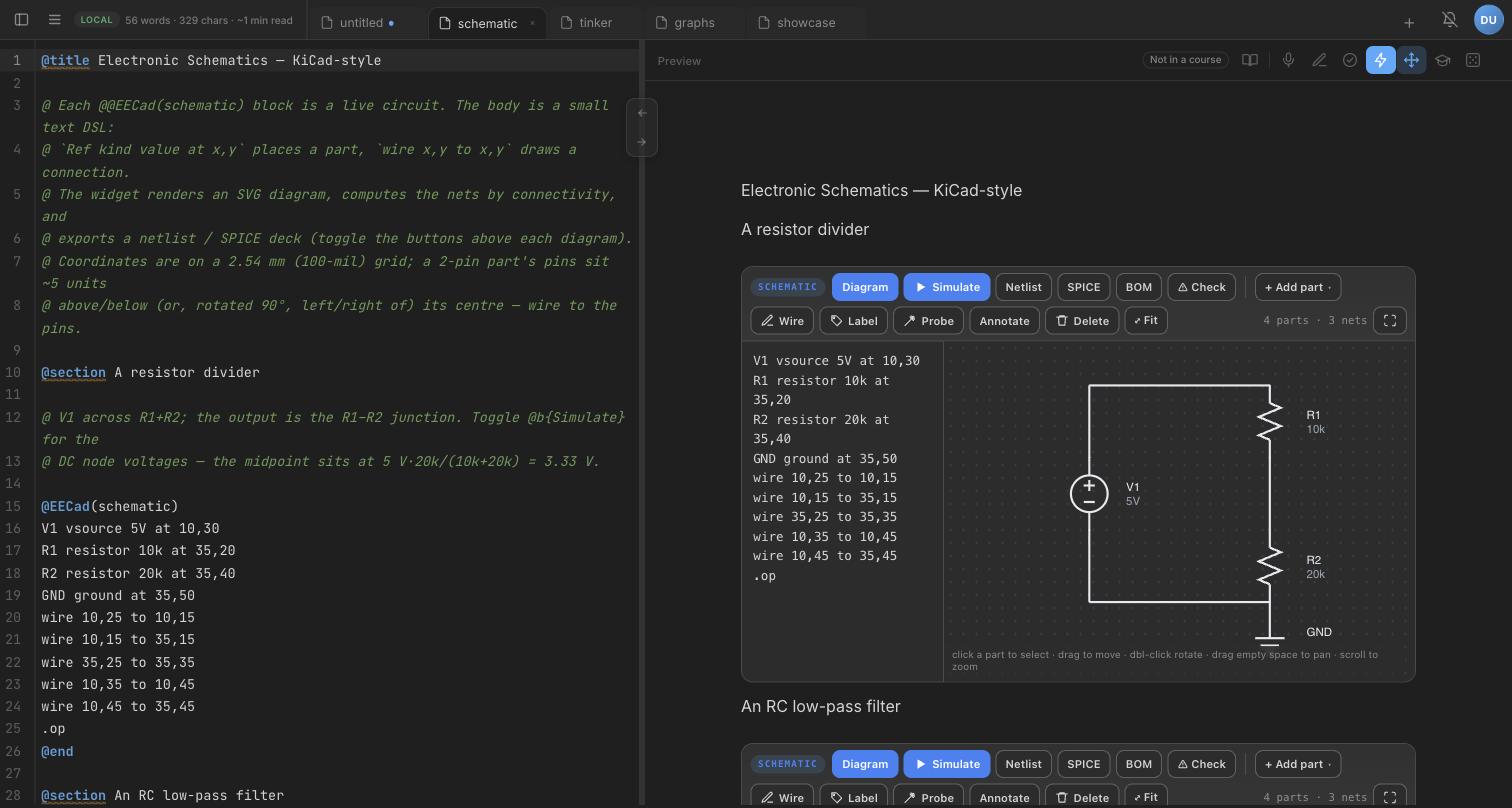Select Probe tool in resistor divider widget
Viewport: 1512px width, 808px height.
pyautogui.click(x=928, y=321)
